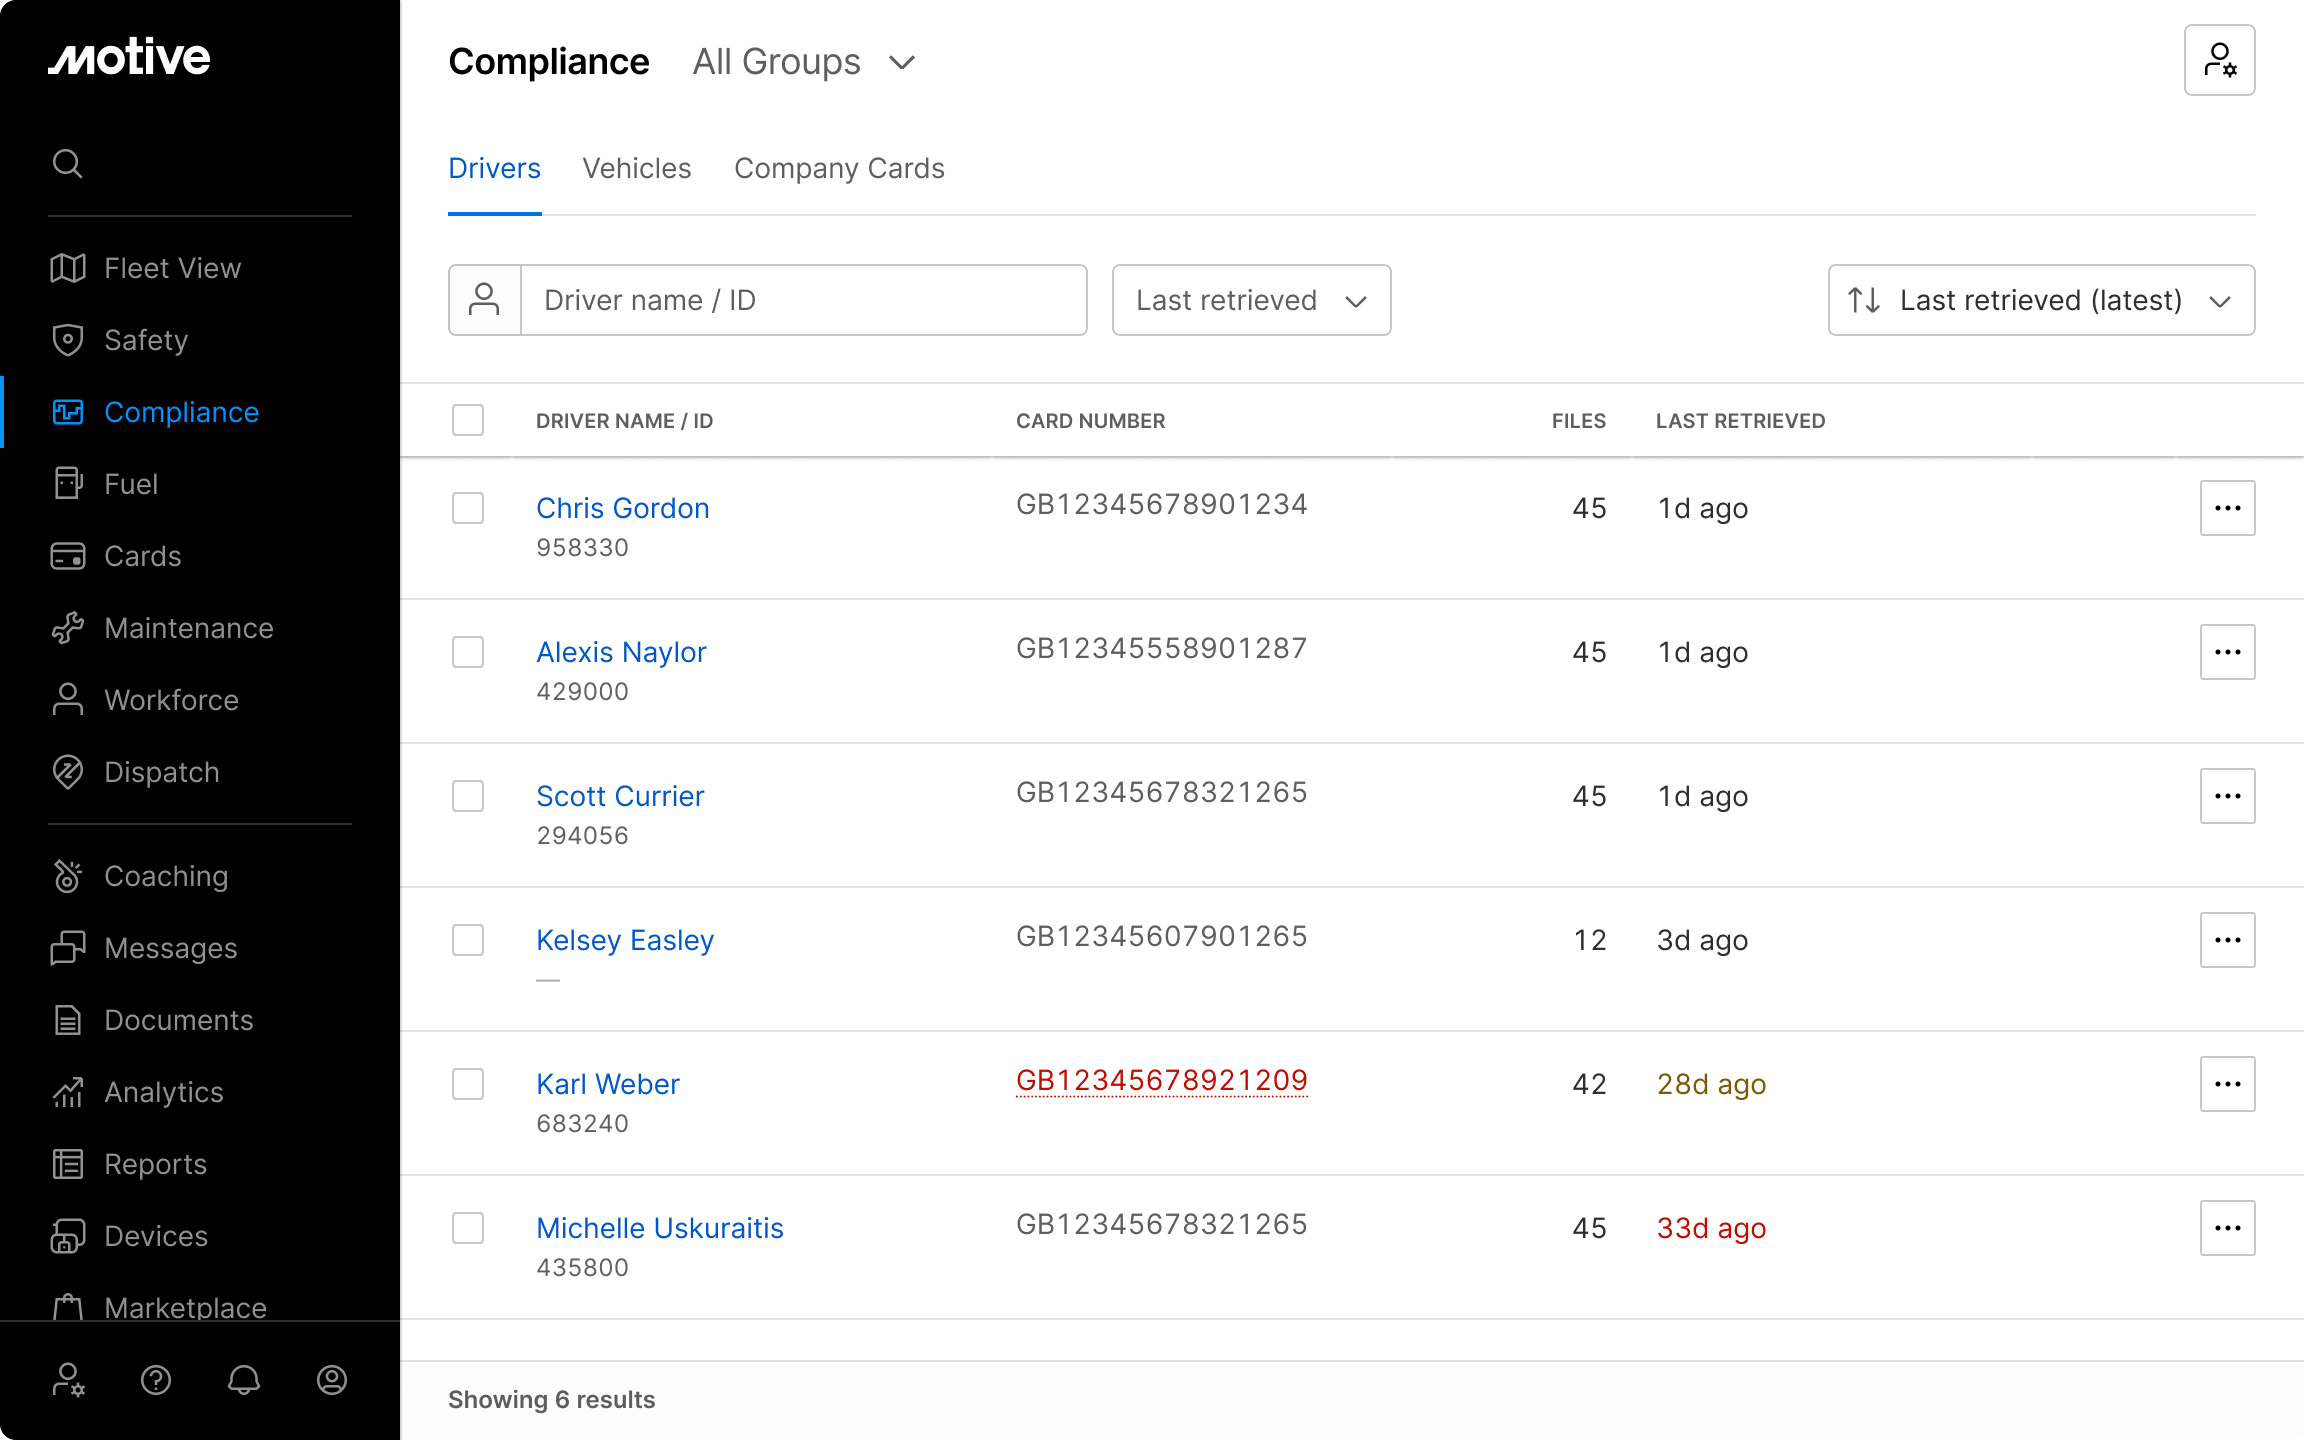Viewport: 2304px width, 1440px height.
Task: Open the user profile icon in sidebar footer
Action: pyautogui.click(x=332, y=1380)
